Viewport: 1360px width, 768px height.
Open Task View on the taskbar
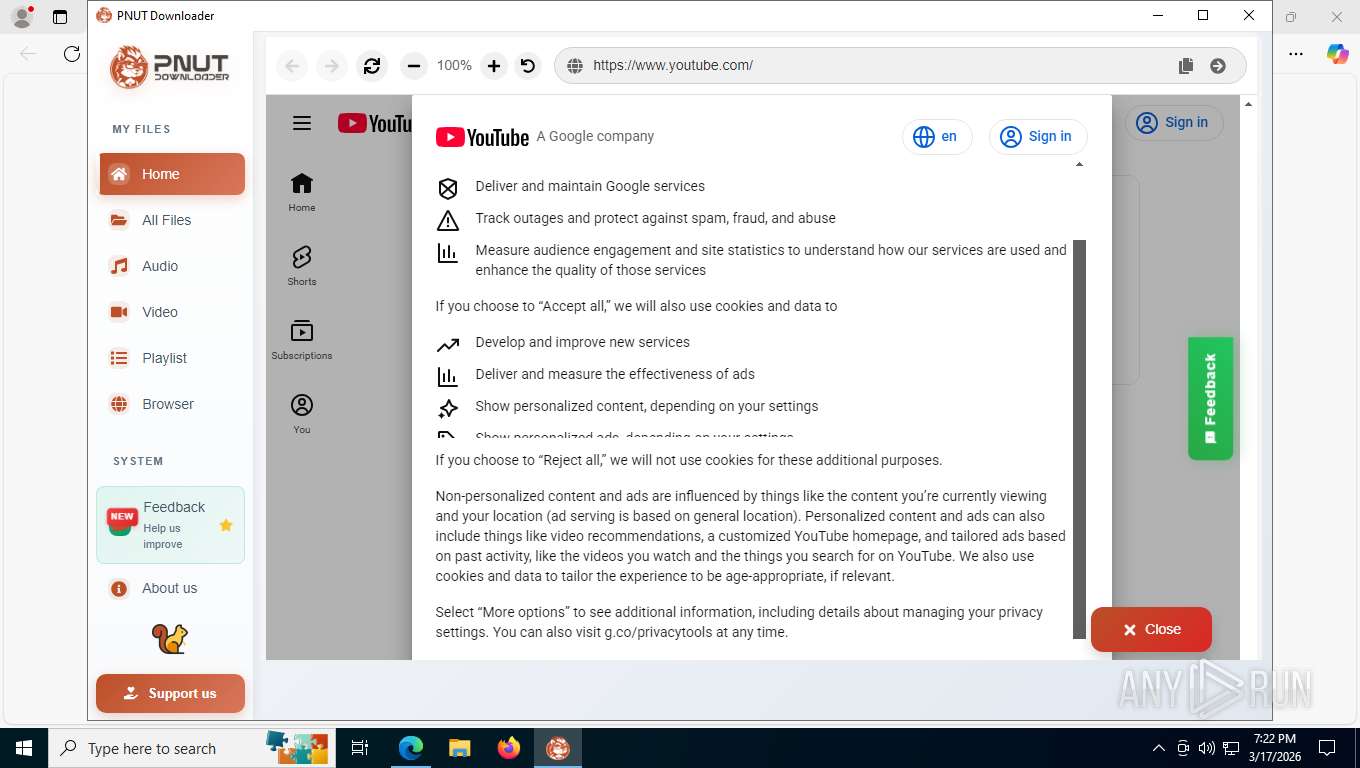coord(360,748)
